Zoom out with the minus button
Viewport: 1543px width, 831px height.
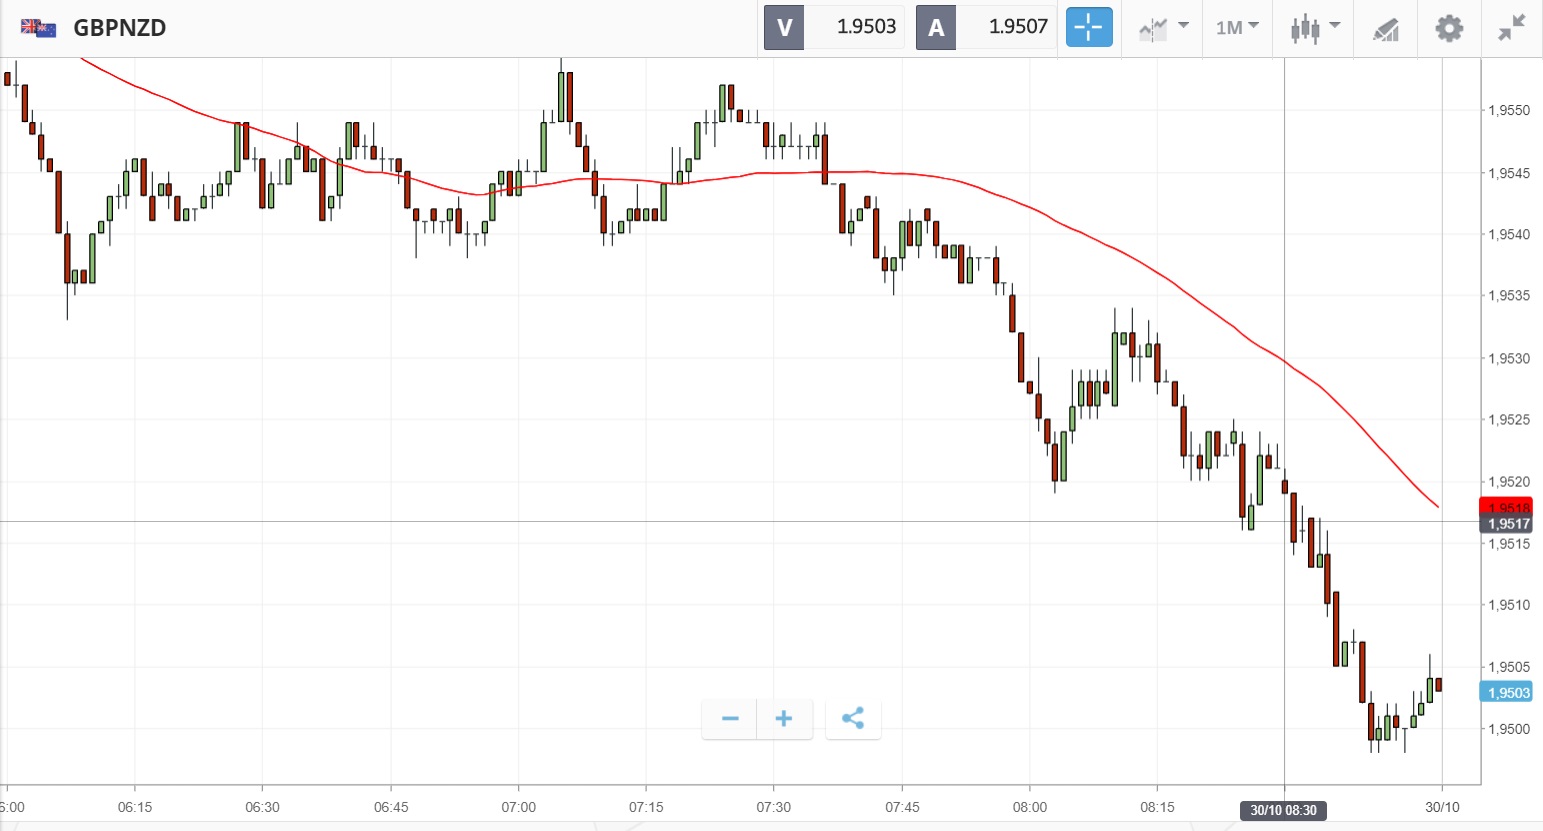[x=730, y=718]
